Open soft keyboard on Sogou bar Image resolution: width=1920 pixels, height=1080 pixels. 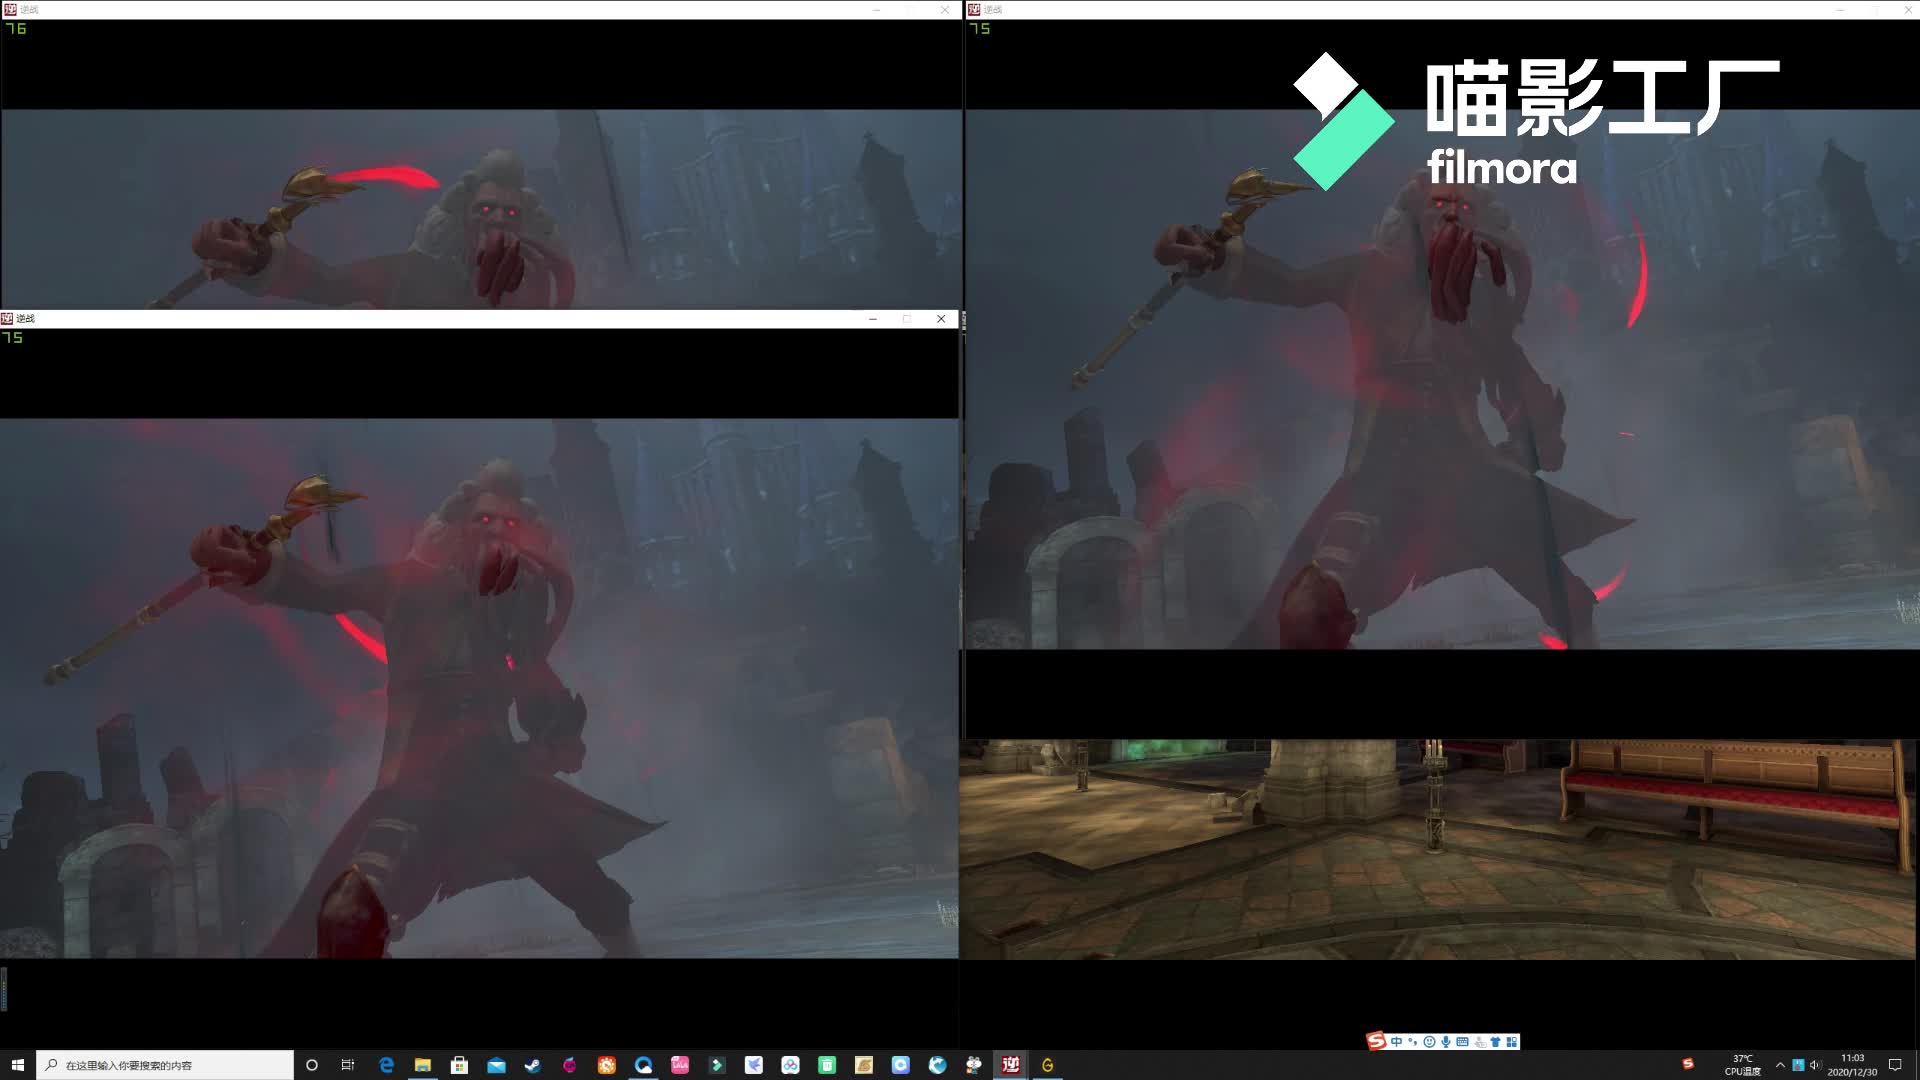pyautogui.click(x=1463, y=1042)
